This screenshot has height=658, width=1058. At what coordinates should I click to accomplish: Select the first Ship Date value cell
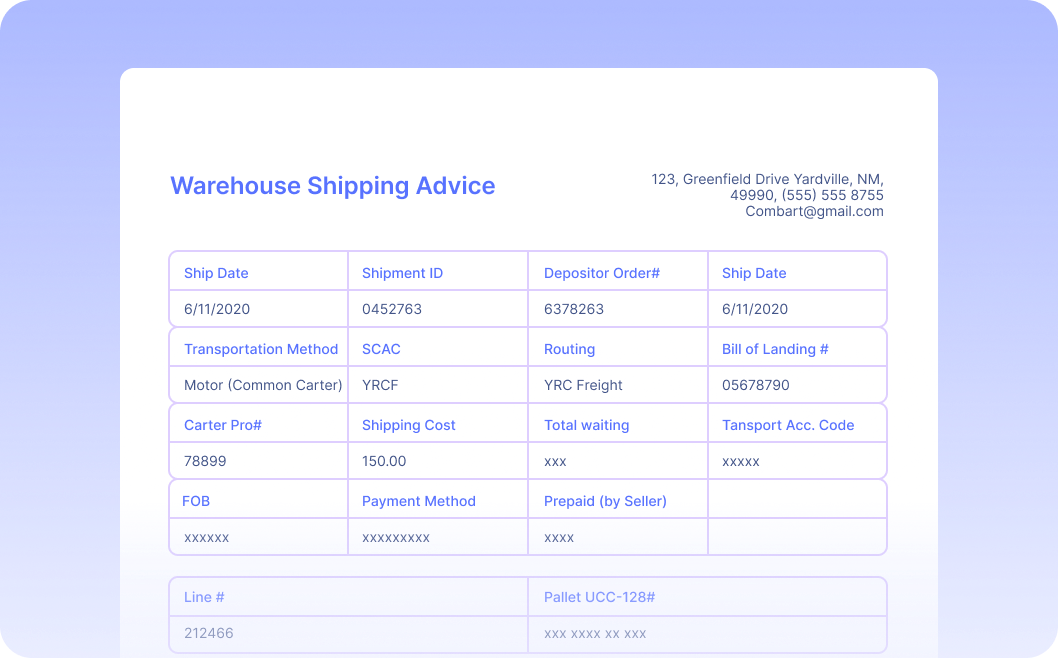coord(258,309)
